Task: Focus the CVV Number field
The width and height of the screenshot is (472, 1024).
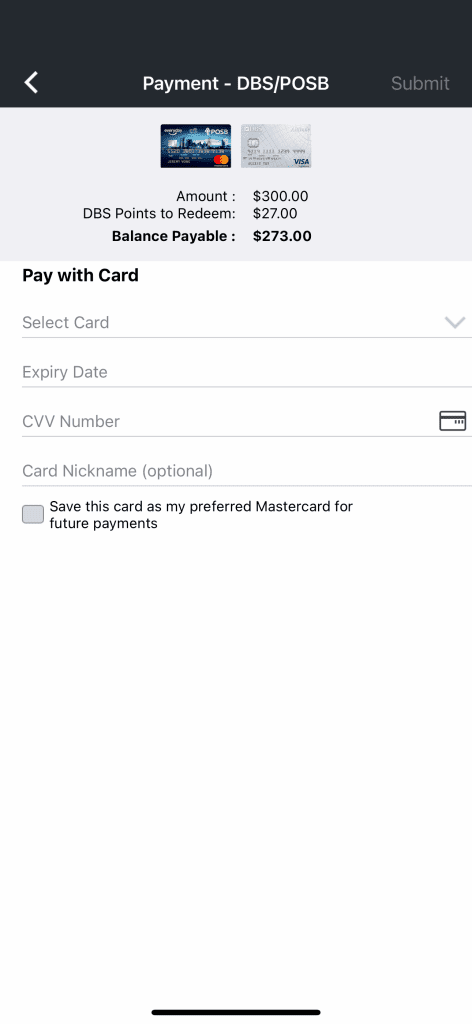Action: point(228,422)
